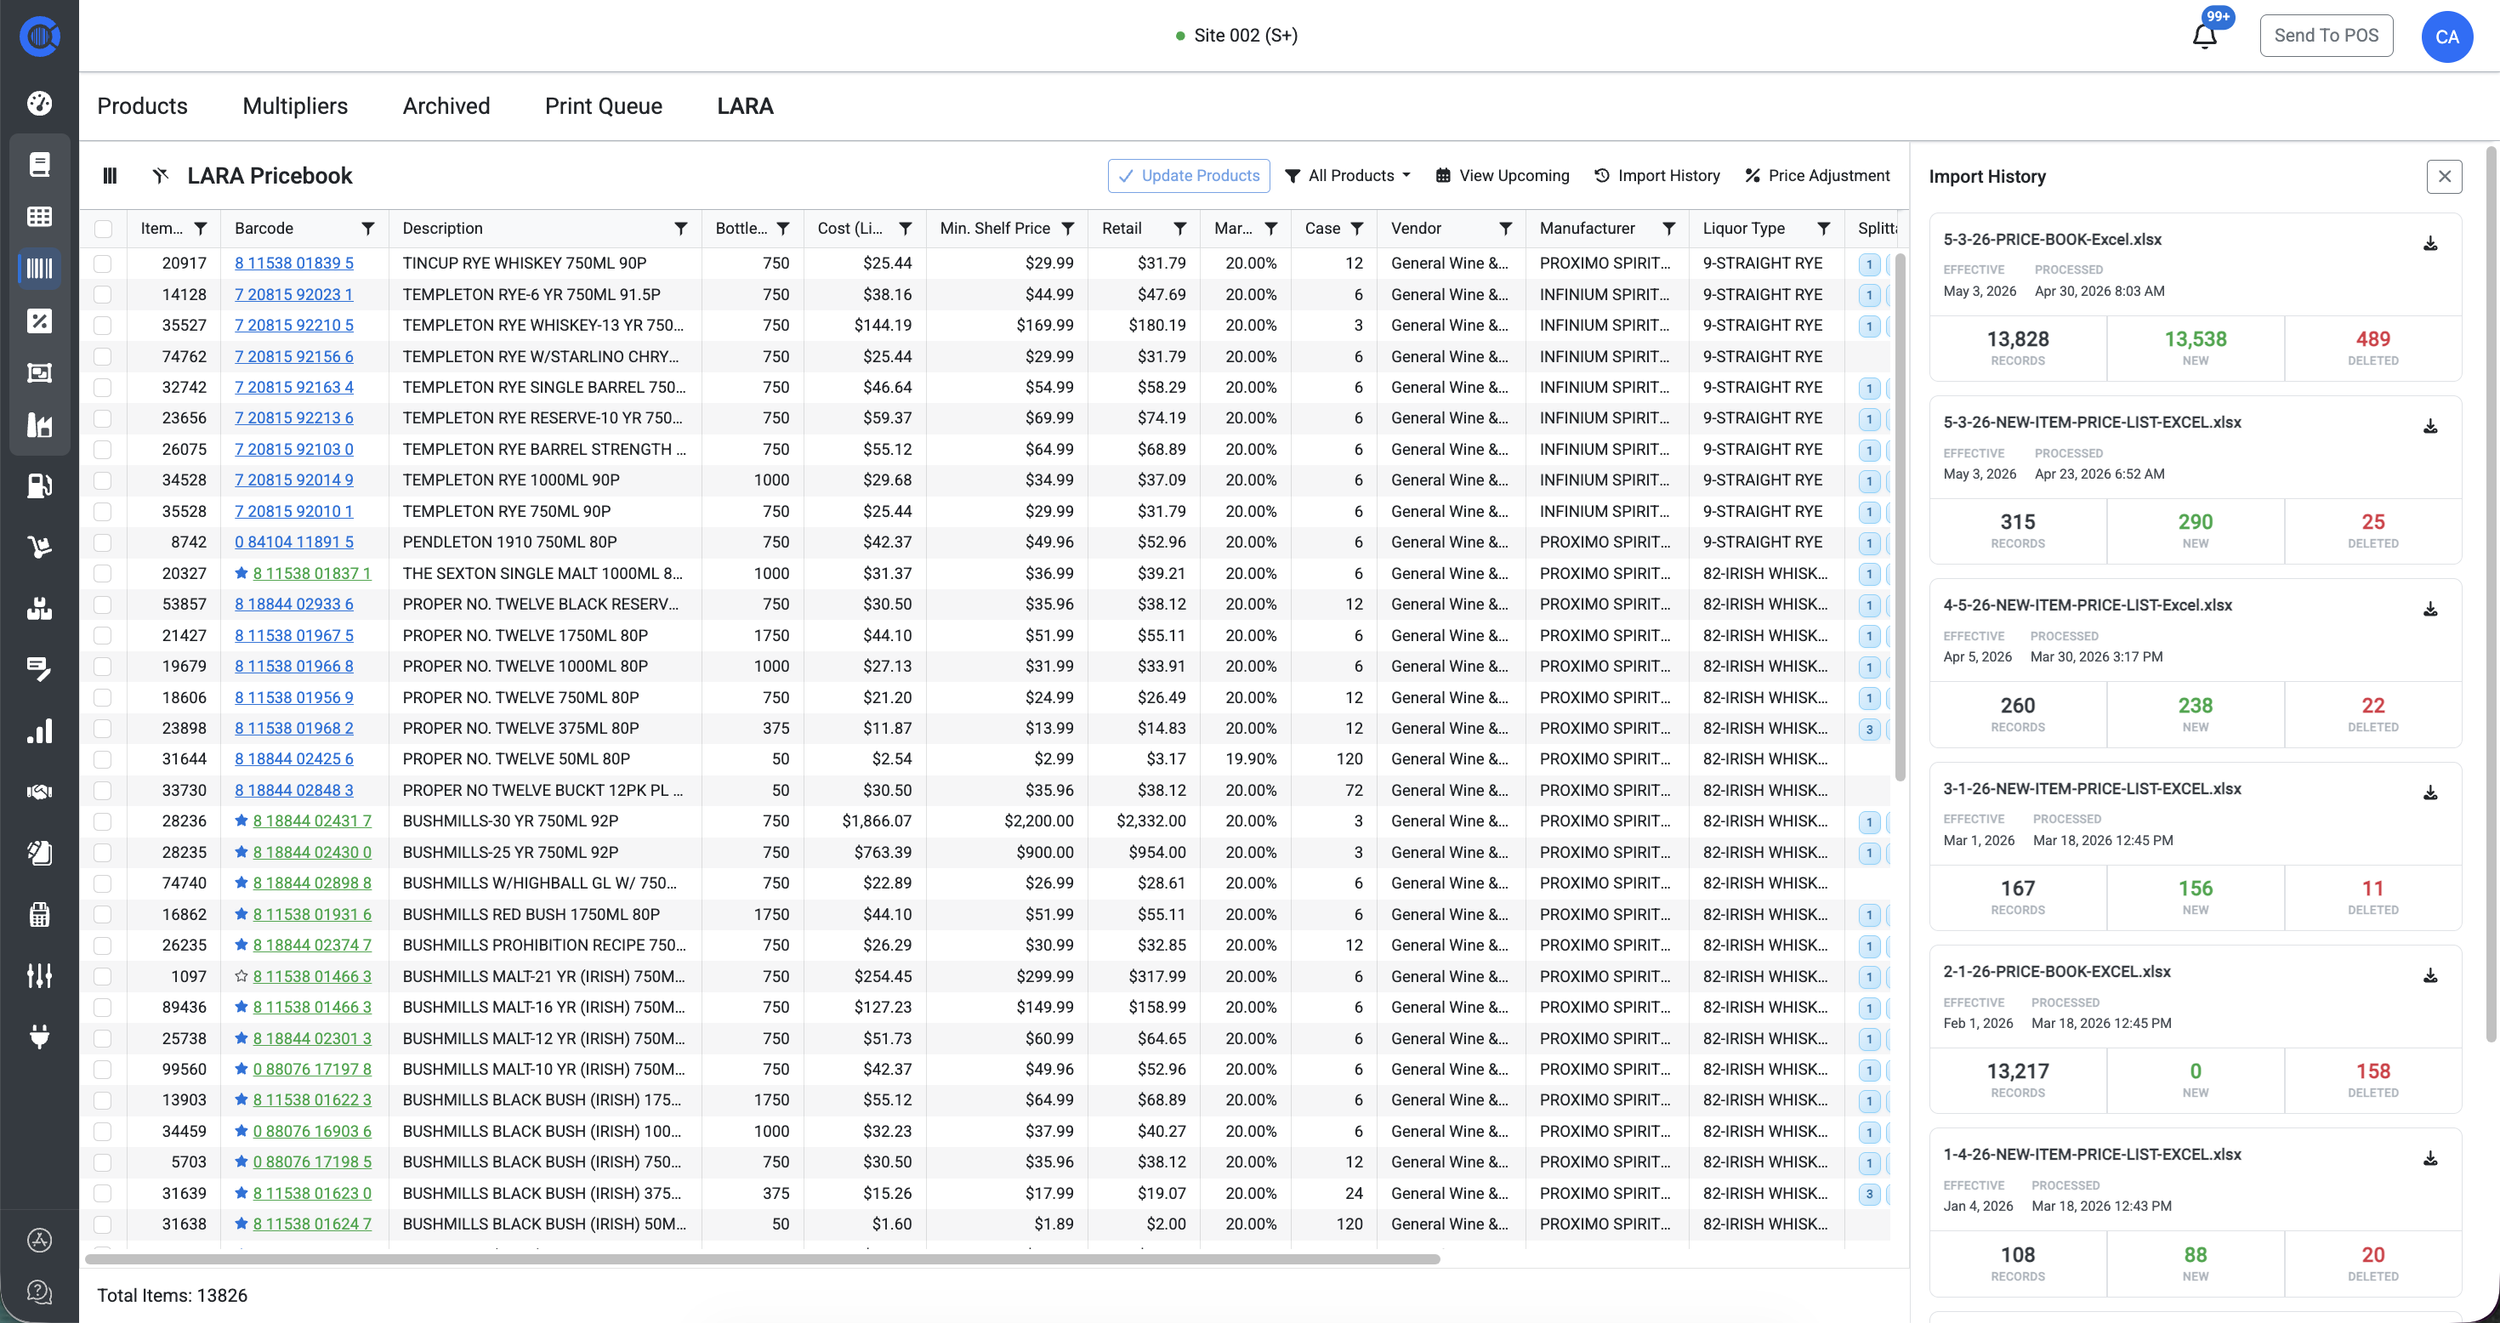Click the clear filters icon beside LARA Pricebook
Viewport: 2500px width, 1323px height.
[160, 176]
